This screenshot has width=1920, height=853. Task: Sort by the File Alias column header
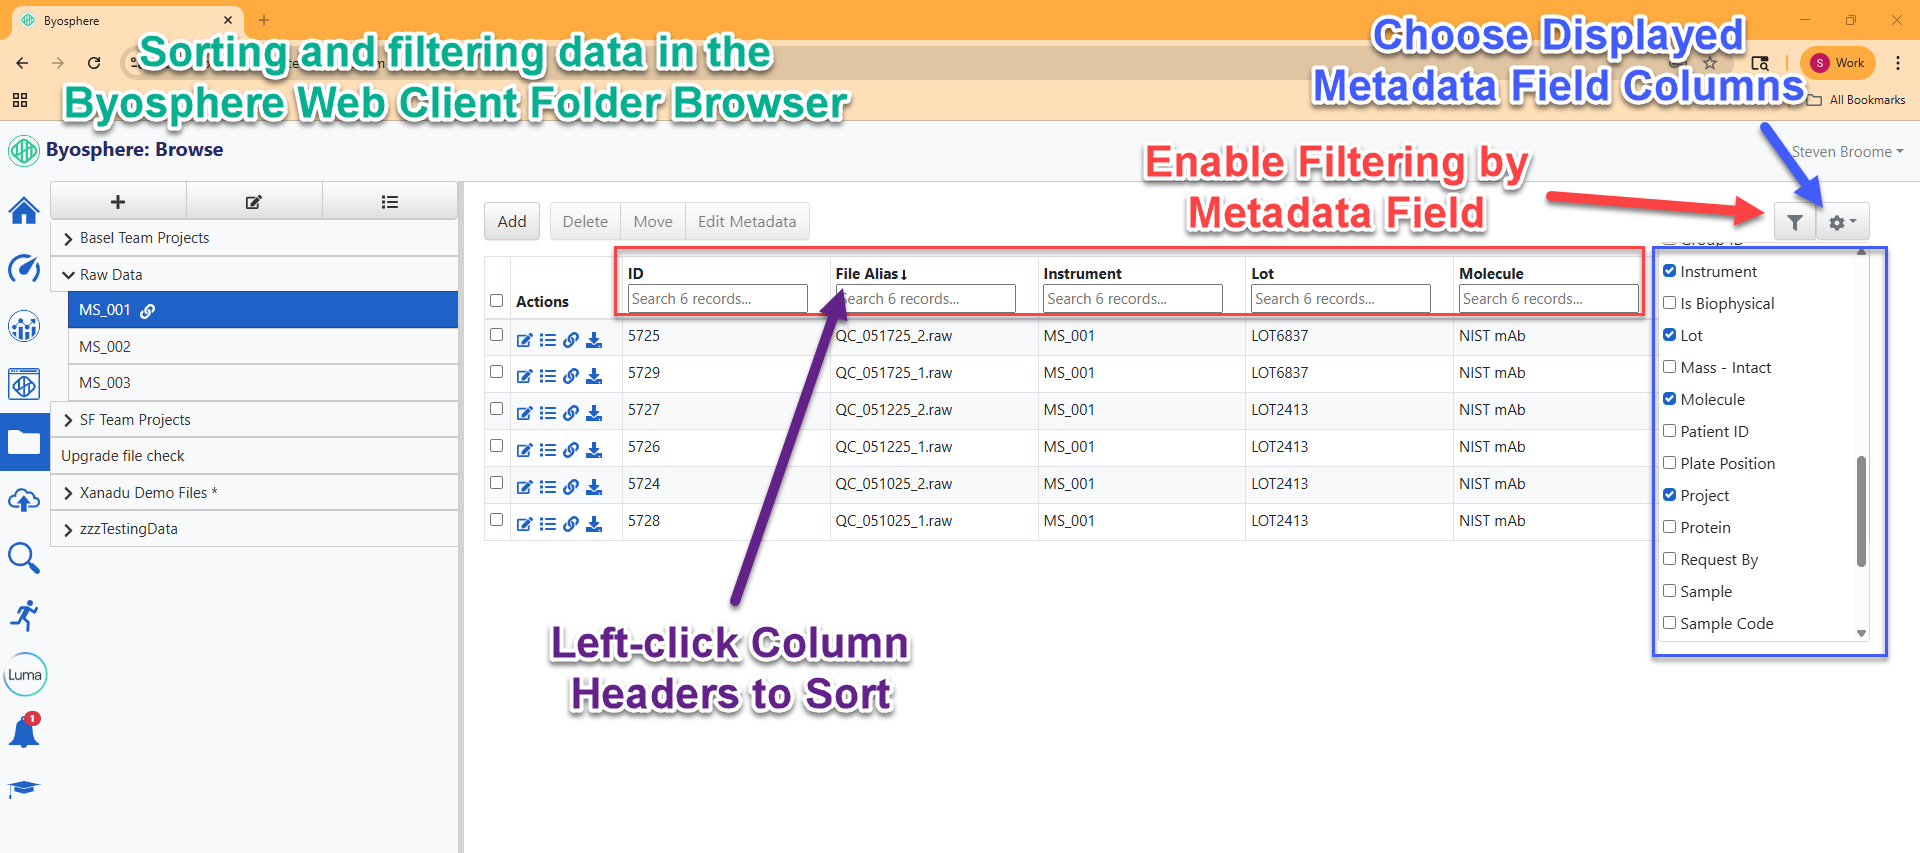click(x=871, y=274)
